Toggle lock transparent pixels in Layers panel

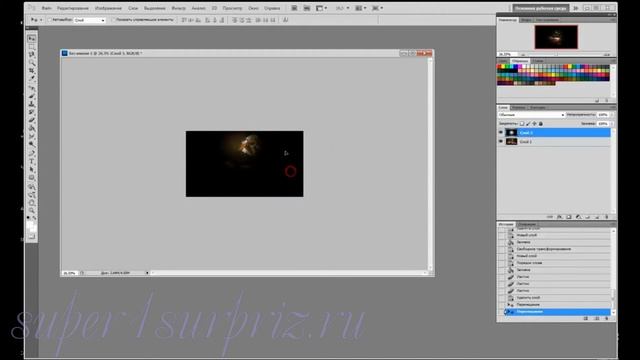pos(522,123)
